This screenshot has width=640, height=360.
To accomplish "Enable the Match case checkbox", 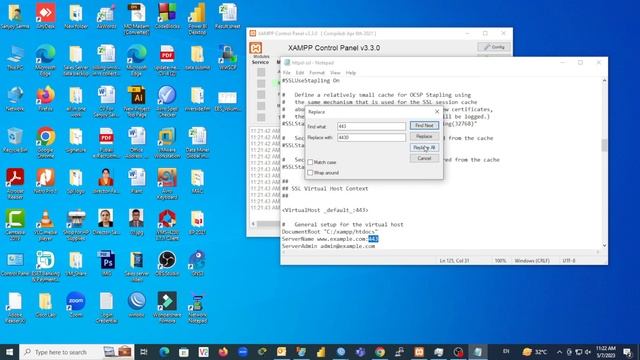I will click(310, 162).
